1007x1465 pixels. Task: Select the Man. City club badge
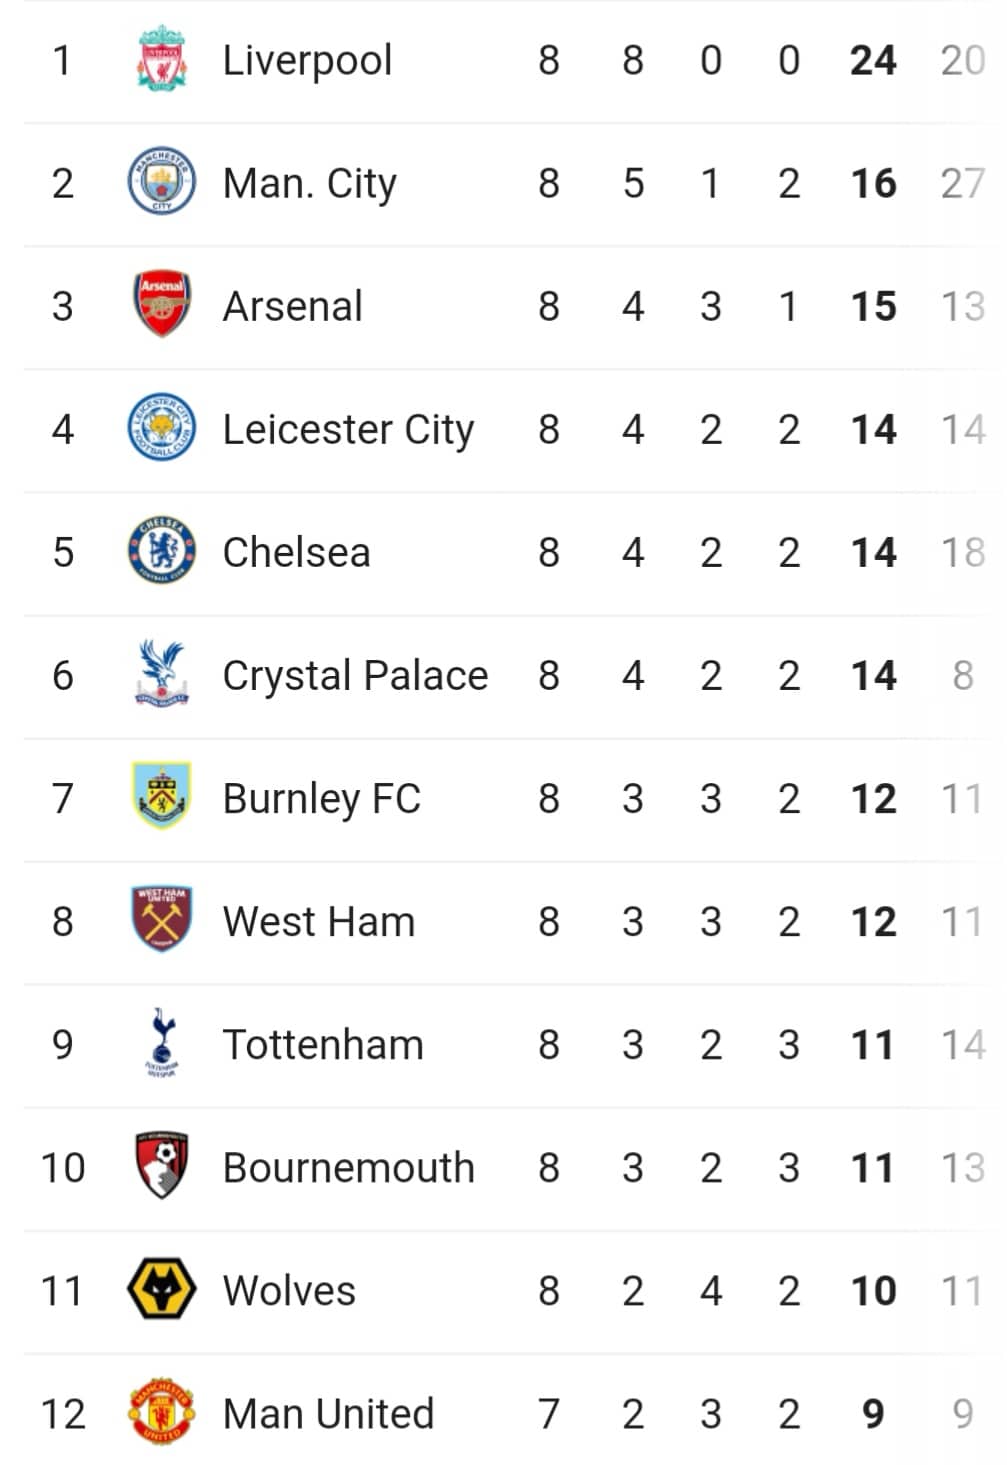(161, 182)
